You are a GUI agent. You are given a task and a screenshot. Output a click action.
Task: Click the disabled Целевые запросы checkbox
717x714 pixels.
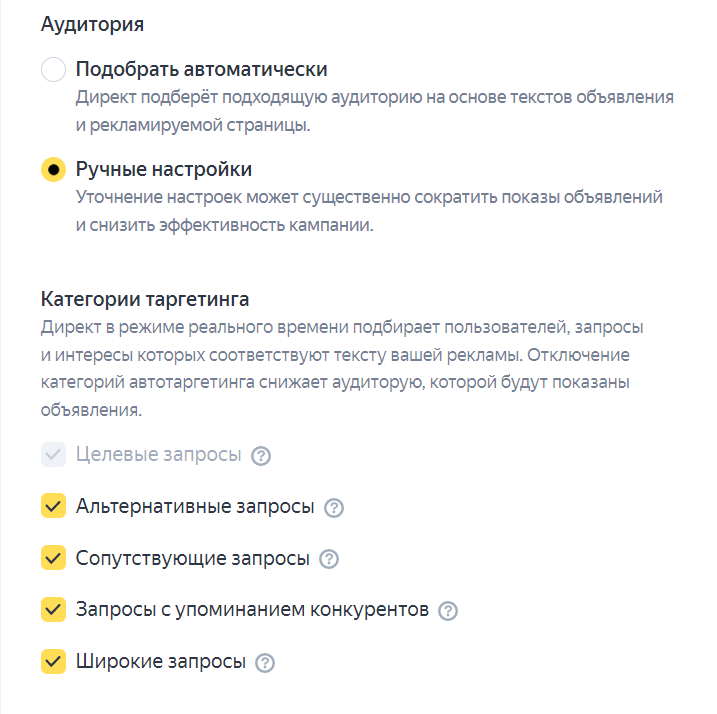tap(53, 455)
